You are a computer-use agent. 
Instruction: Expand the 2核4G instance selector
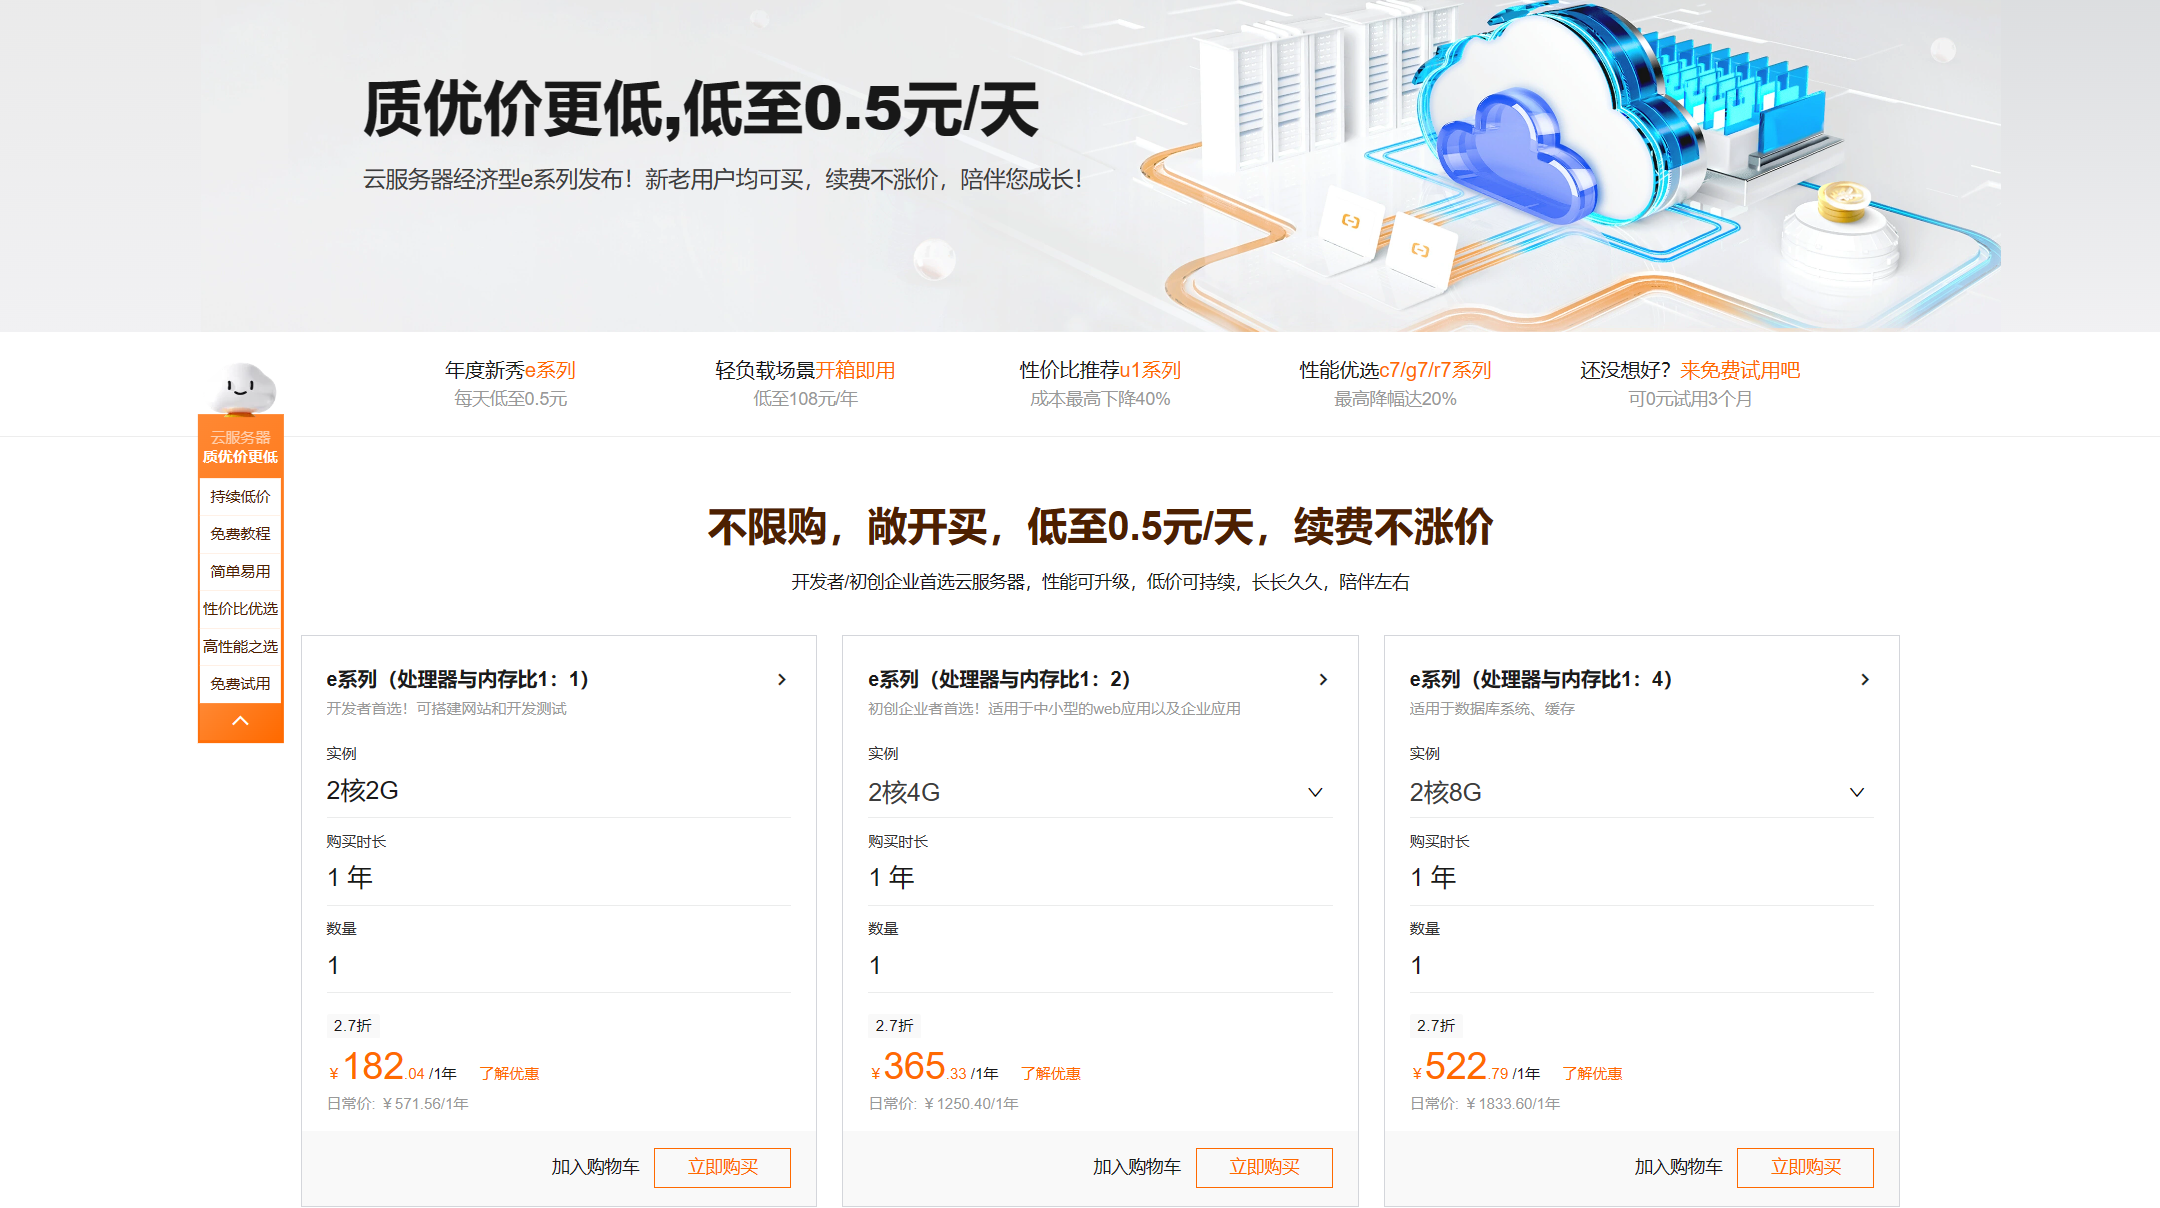(x=1316, y=793)
